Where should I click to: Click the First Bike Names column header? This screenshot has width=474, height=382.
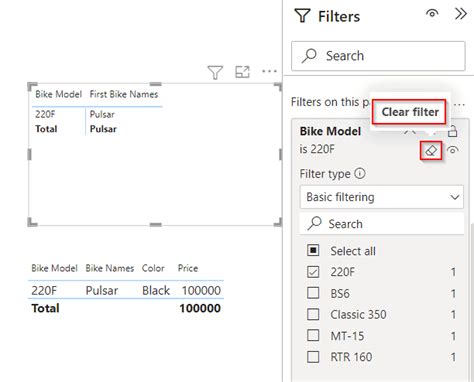tap(124, 94)
